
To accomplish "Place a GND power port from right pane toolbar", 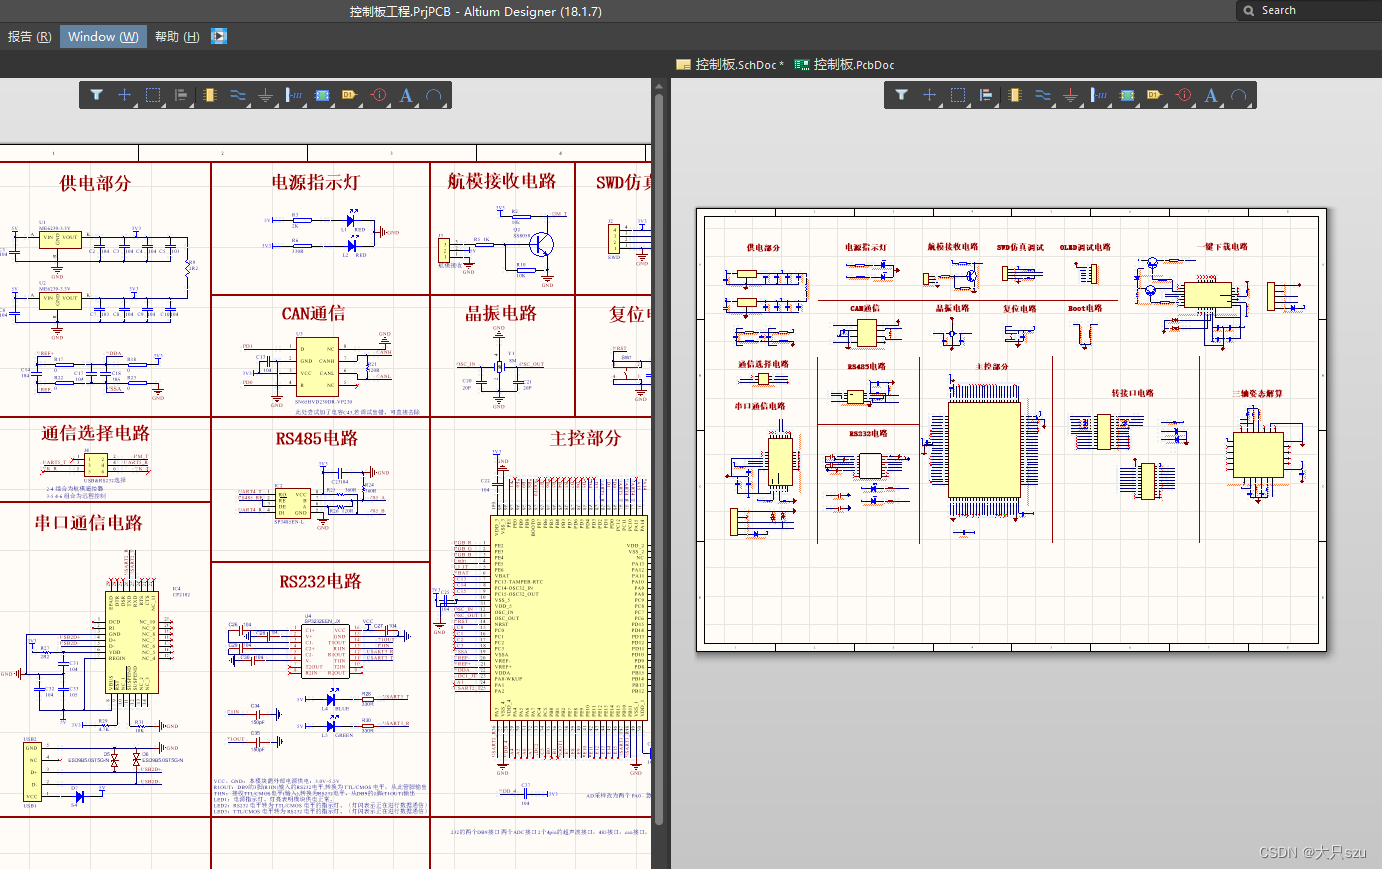I will point(1071,95).
